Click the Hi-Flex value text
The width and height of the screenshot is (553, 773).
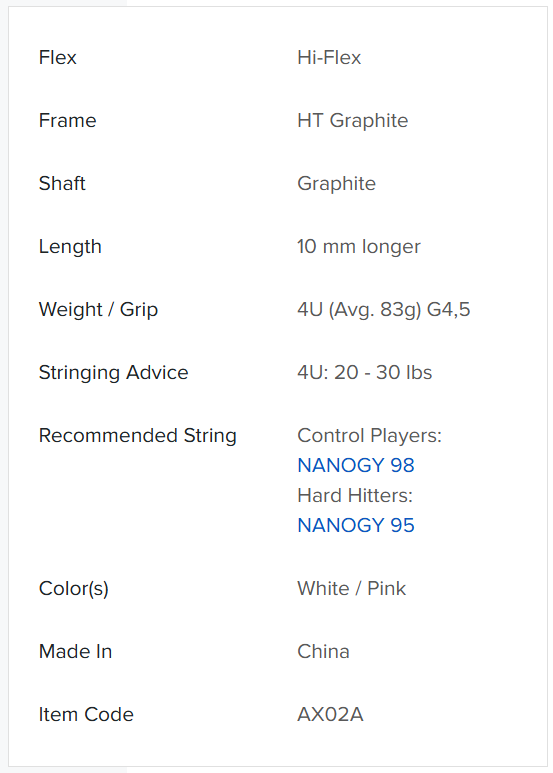click(x=329, y=58)
